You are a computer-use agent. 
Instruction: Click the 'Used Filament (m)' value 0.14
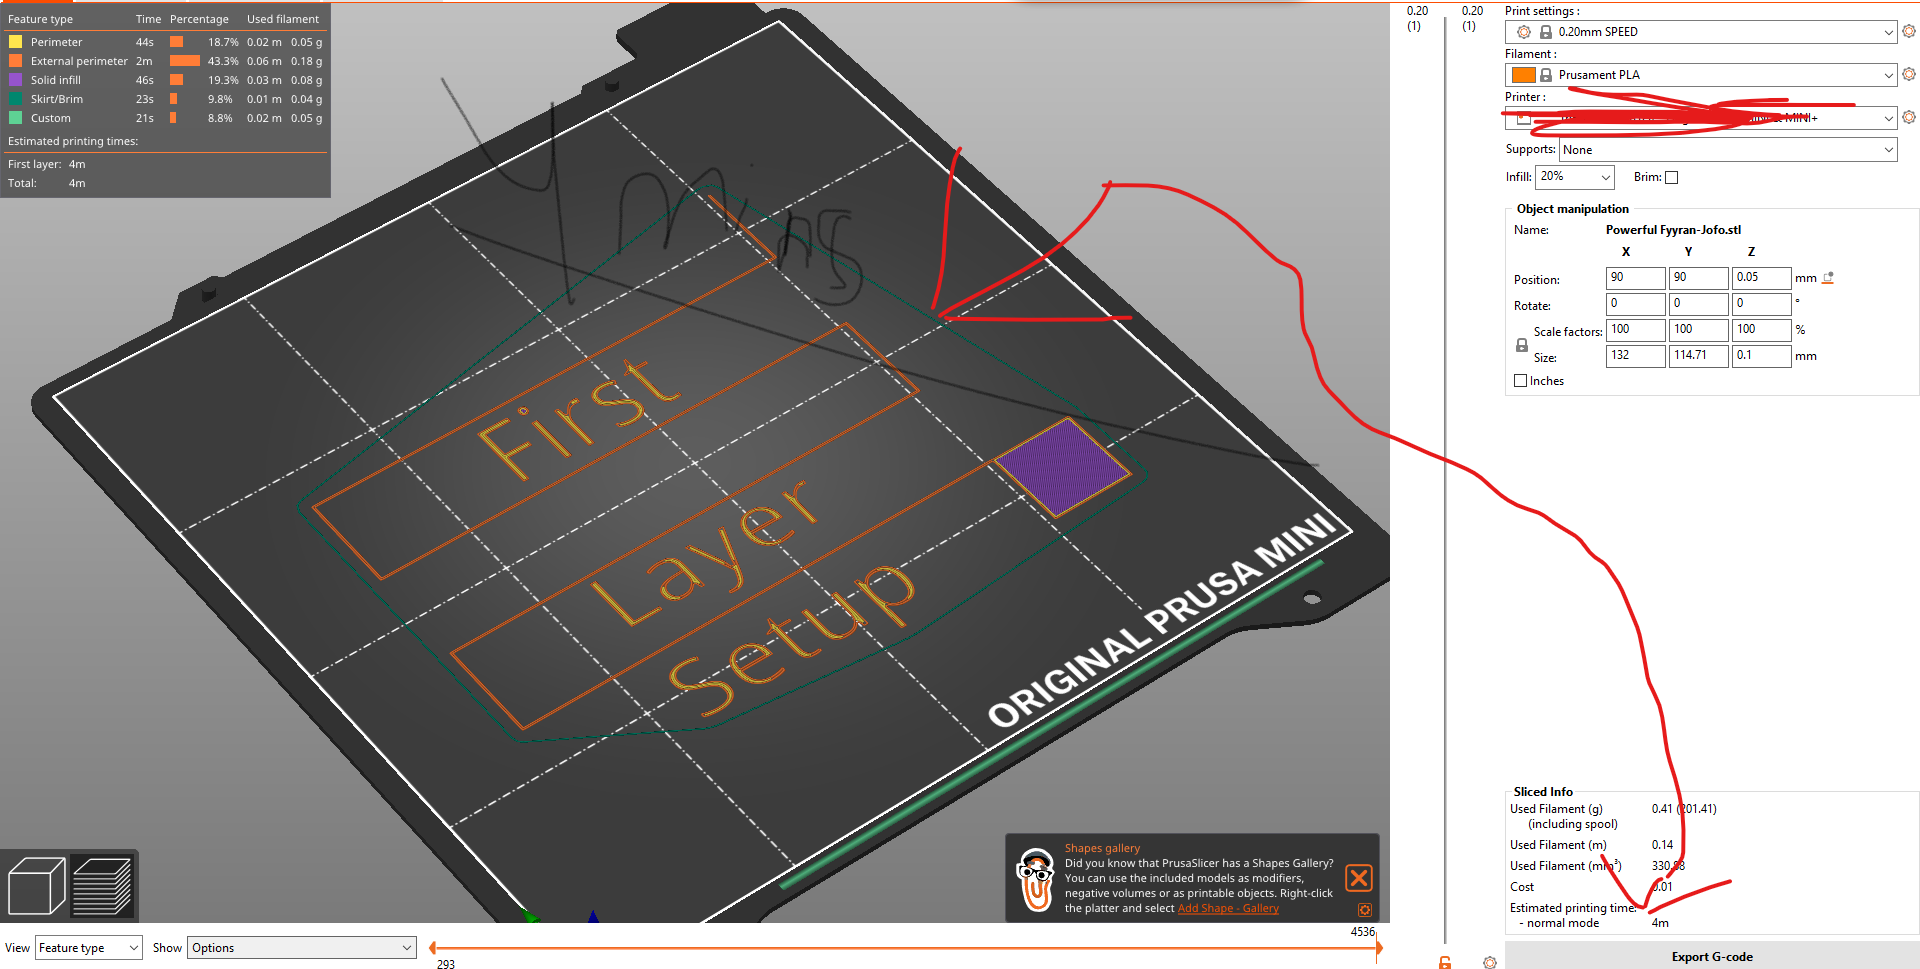(x=1662, y=845)
